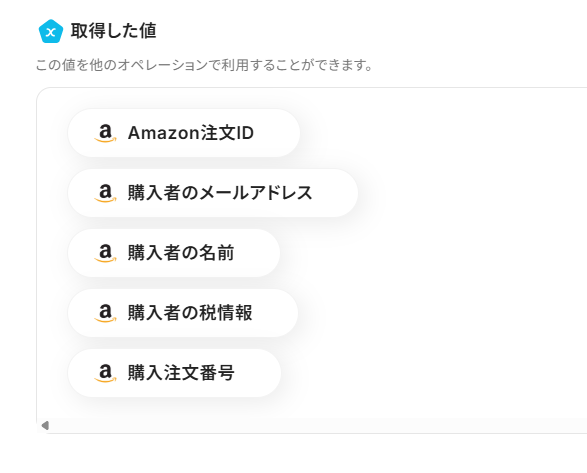Click the blue Yoom logo beside 取得した値
587x473 pixels.
[51, 31]
